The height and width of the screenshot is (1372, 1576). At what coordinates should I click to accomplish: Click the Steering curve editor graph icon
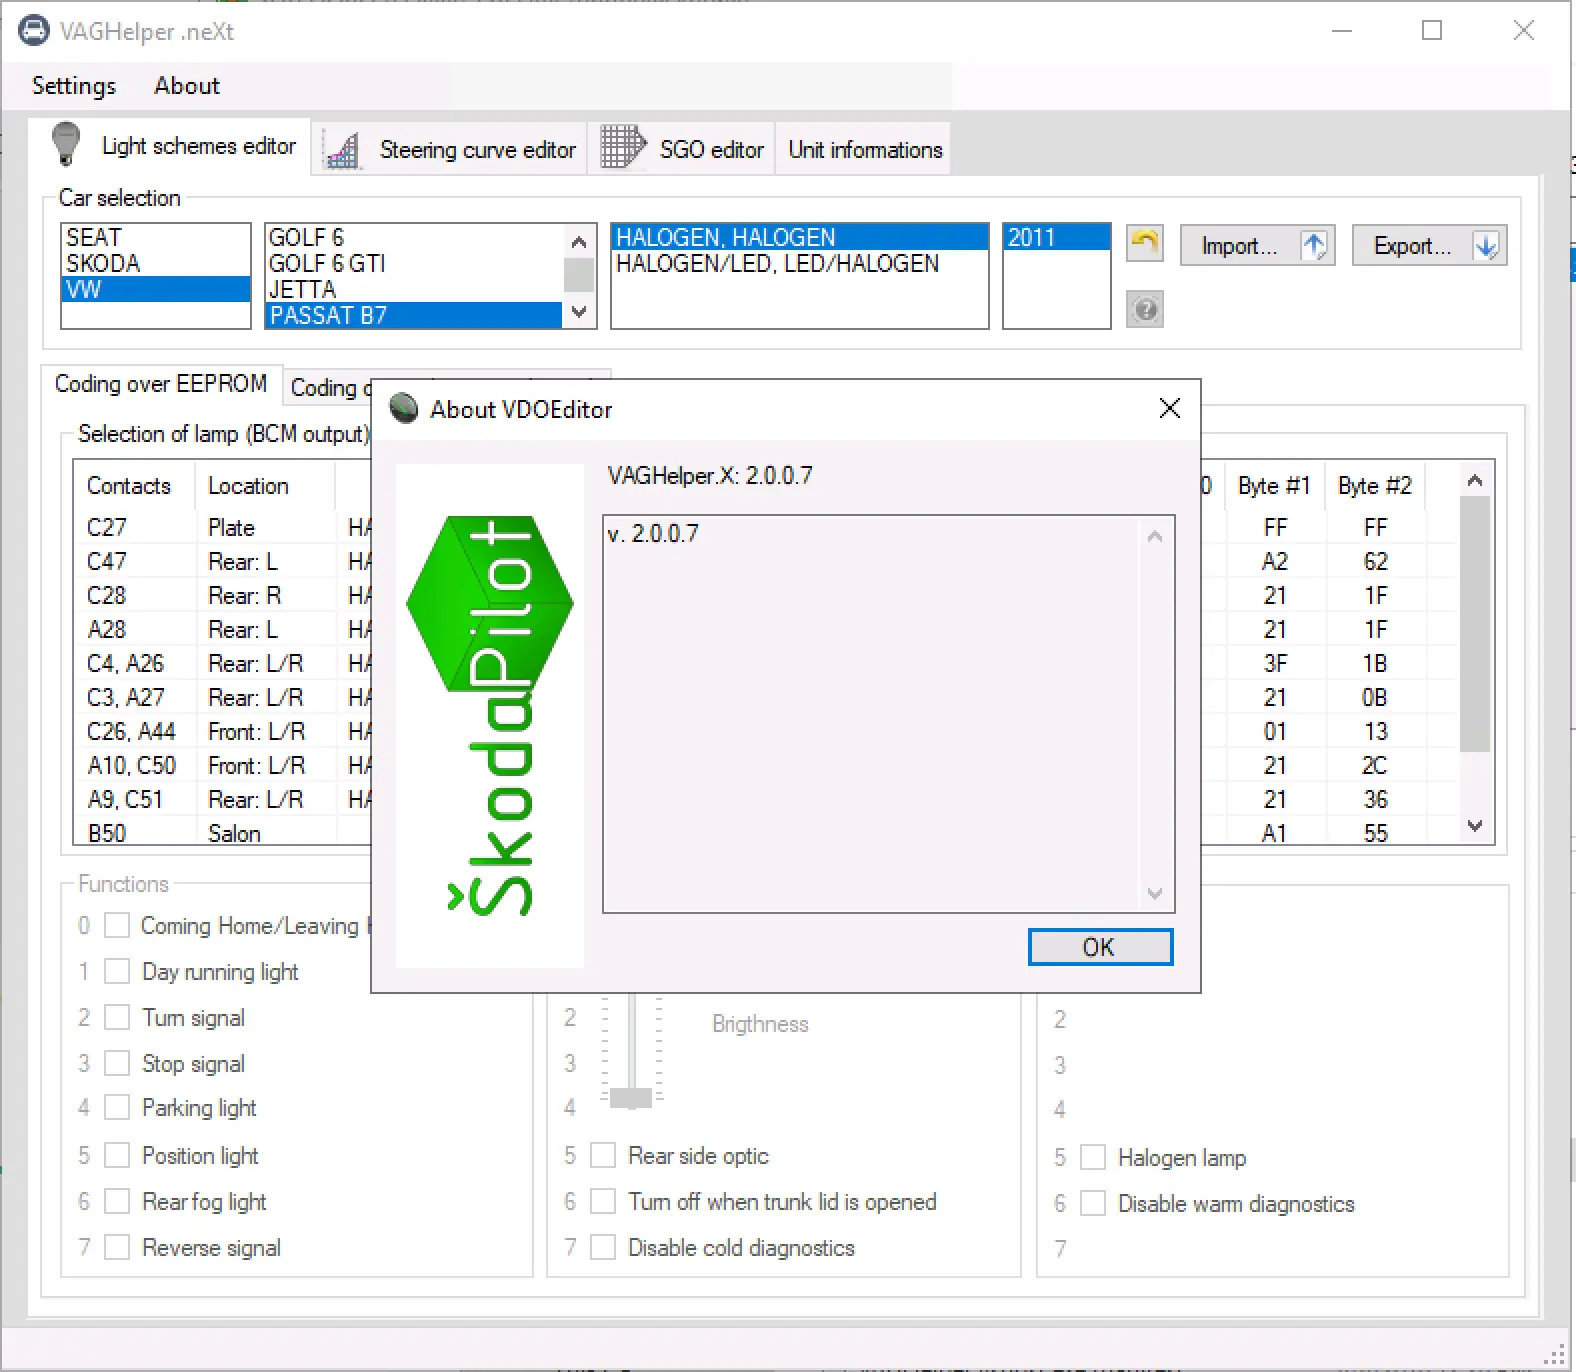point(343,150)
